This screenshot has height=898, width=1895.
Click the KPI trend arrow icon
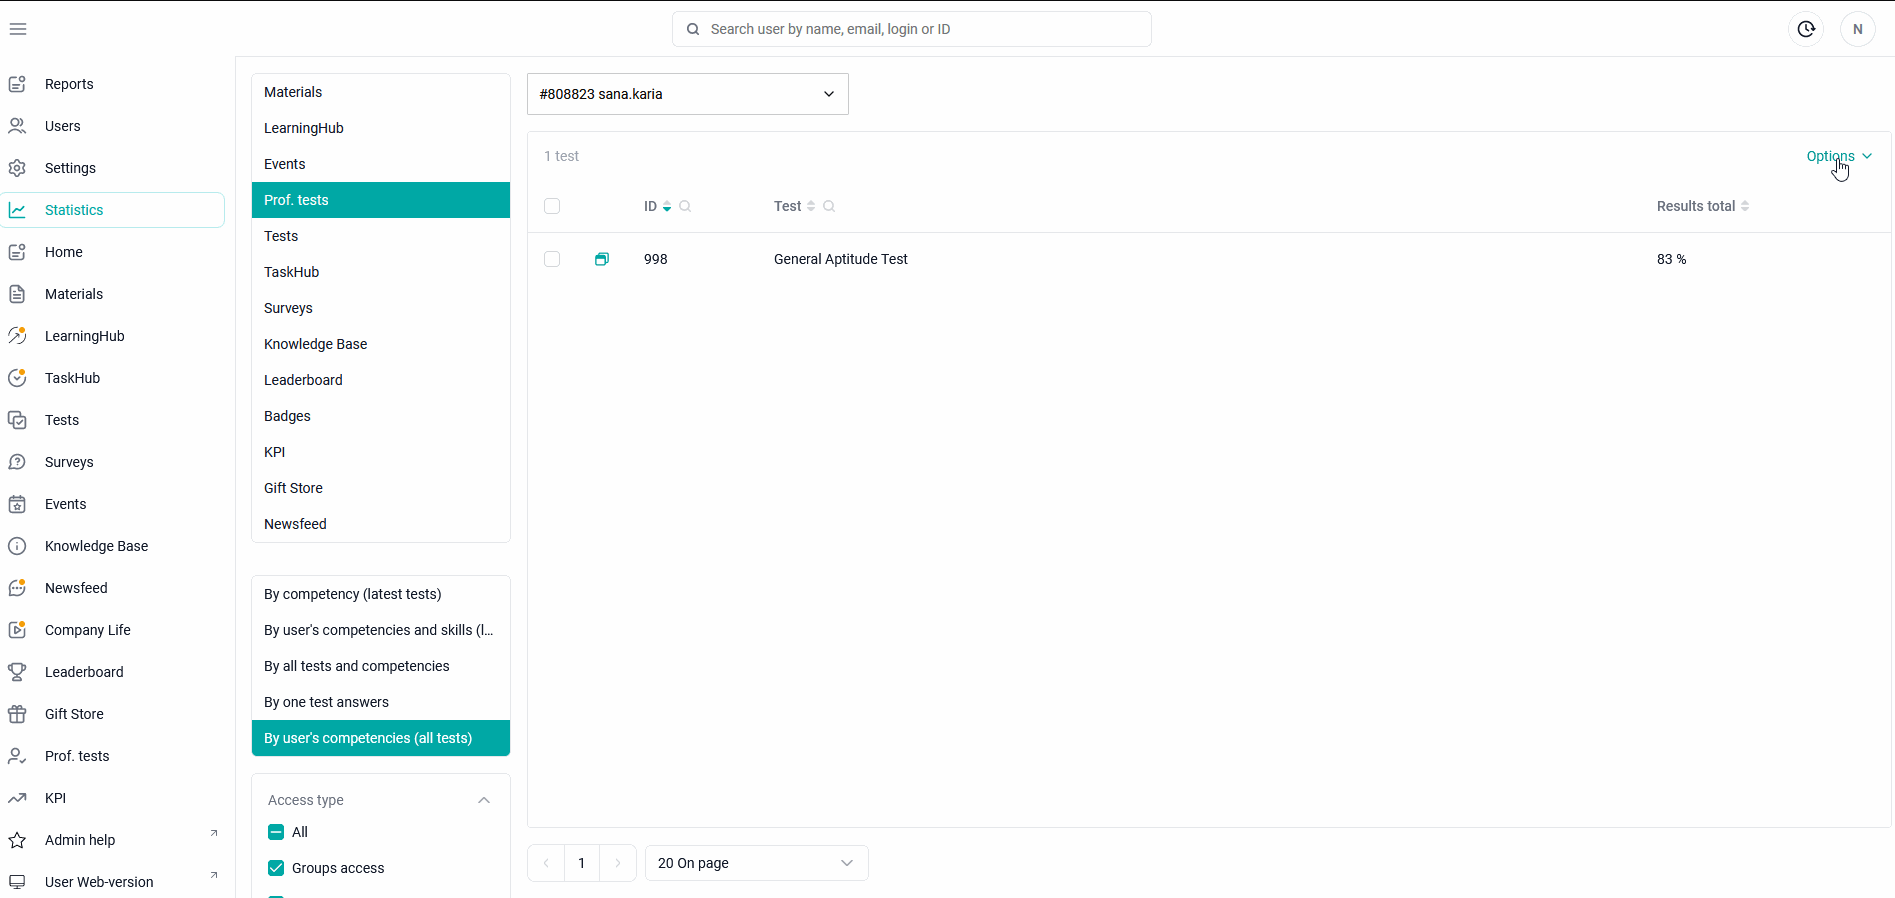pyautogui.click(x=17, y=798)
